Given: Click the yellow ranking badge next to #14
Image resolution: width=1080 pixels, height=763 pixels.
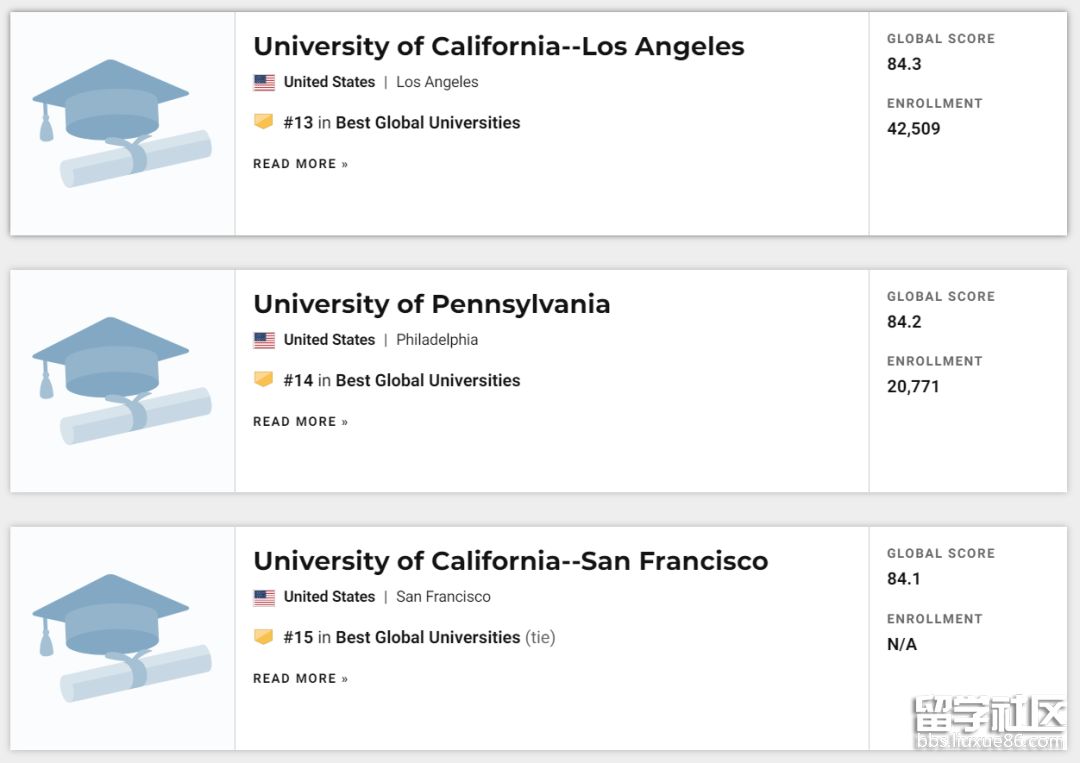Looking at the screenshot, I should coord(263,380).
